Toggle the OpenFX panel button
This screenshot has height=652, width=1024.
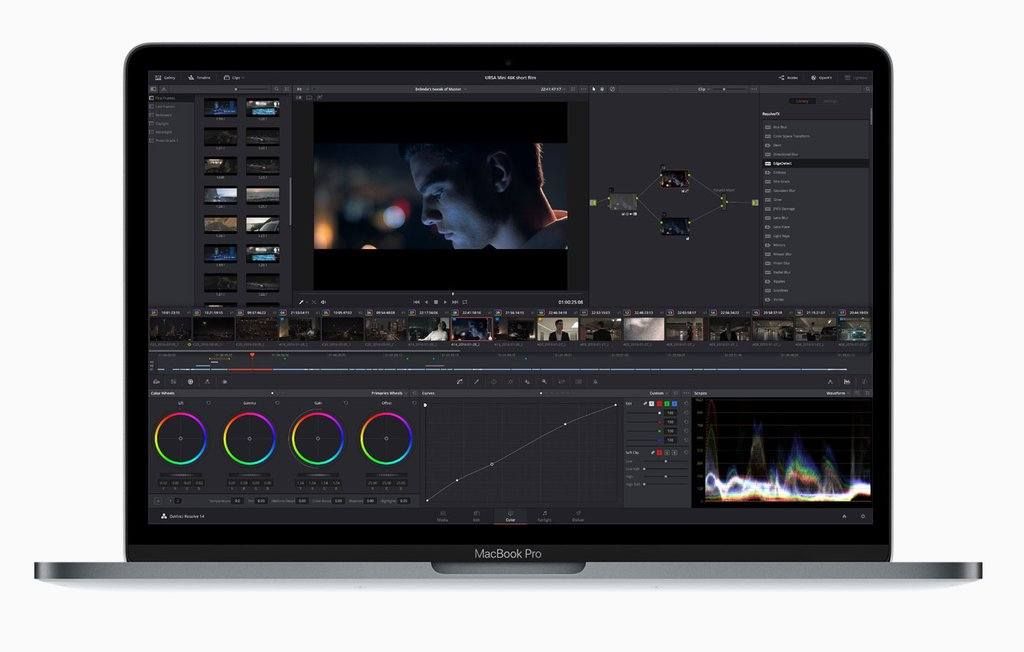click(822, 78)
